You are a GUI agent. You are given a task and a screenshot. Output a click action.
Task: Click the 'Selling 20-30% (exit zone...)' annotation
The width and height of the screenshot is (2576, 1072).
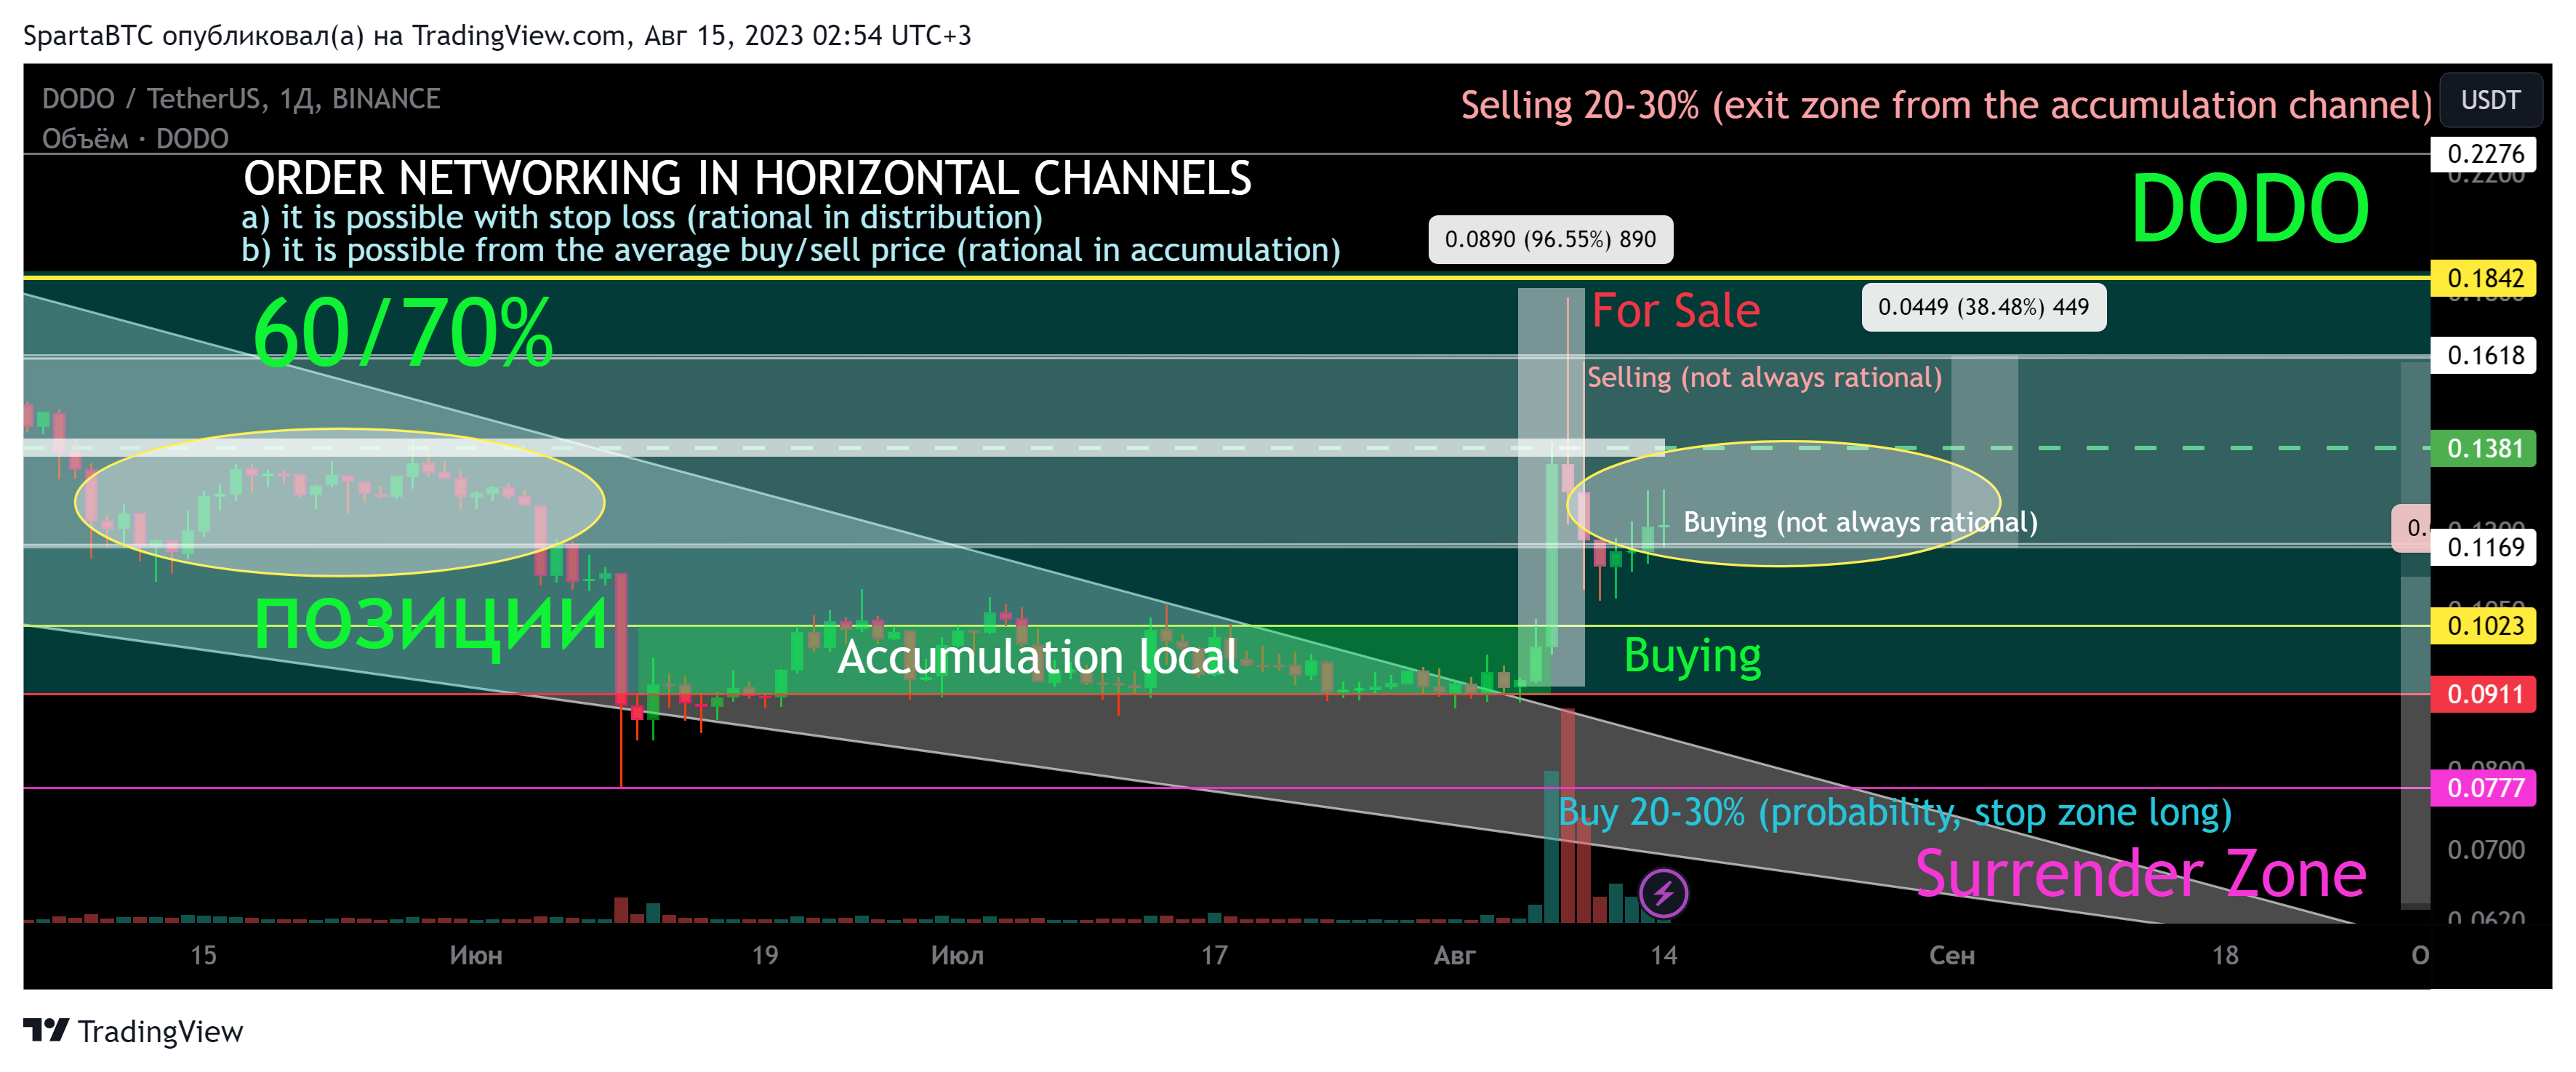(1946, 105)
